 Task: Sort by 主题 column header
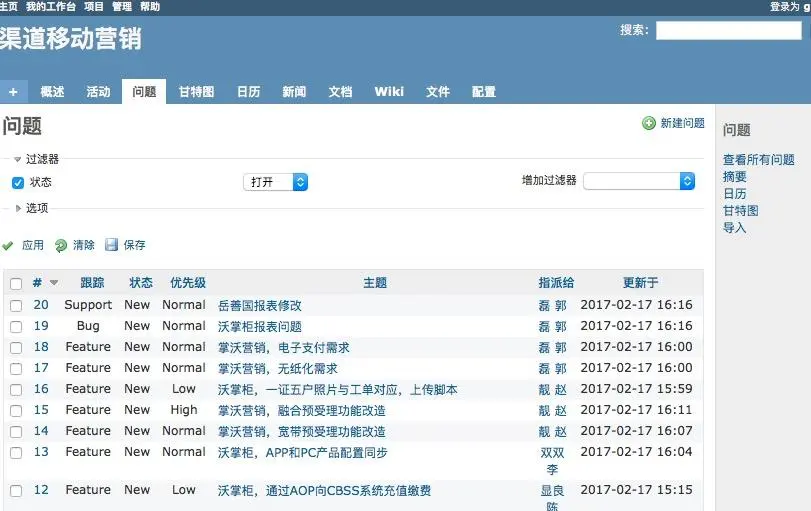tap(375, 283)
